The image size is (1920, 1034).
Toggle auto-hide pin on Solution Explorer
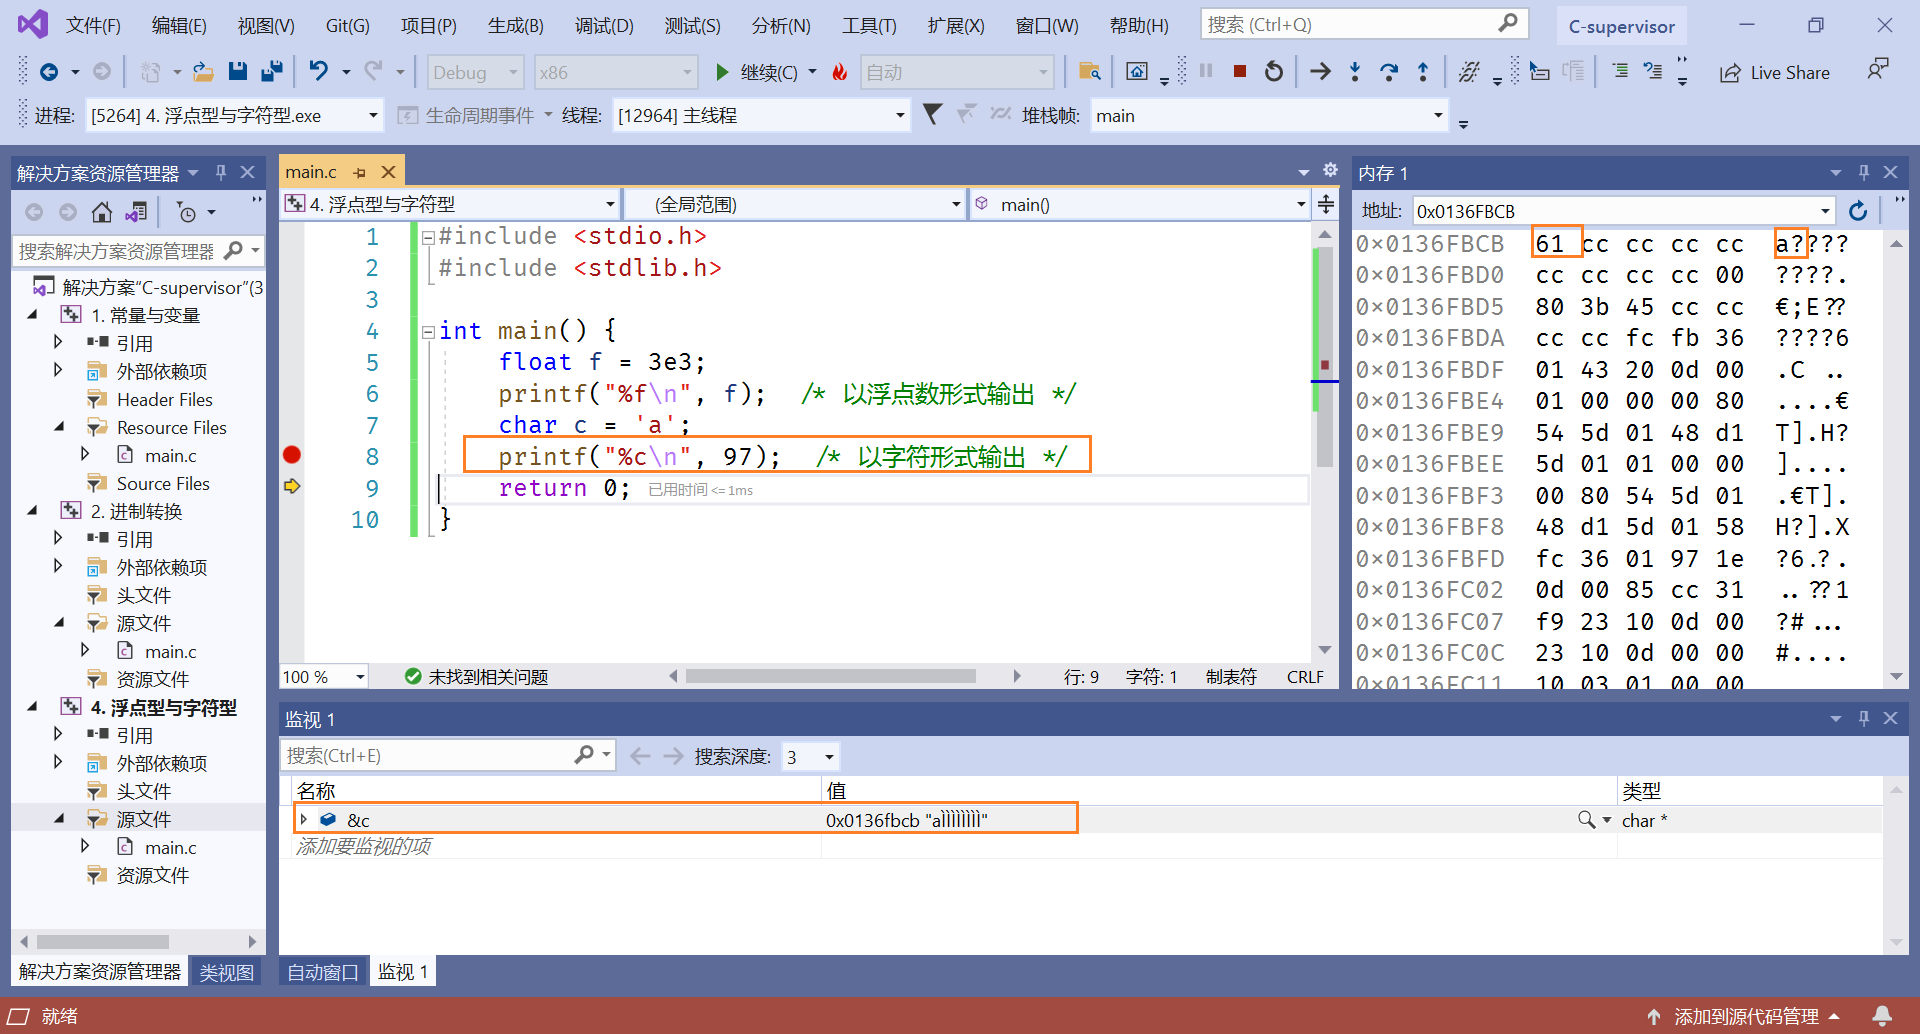click(x=221, y=172)
